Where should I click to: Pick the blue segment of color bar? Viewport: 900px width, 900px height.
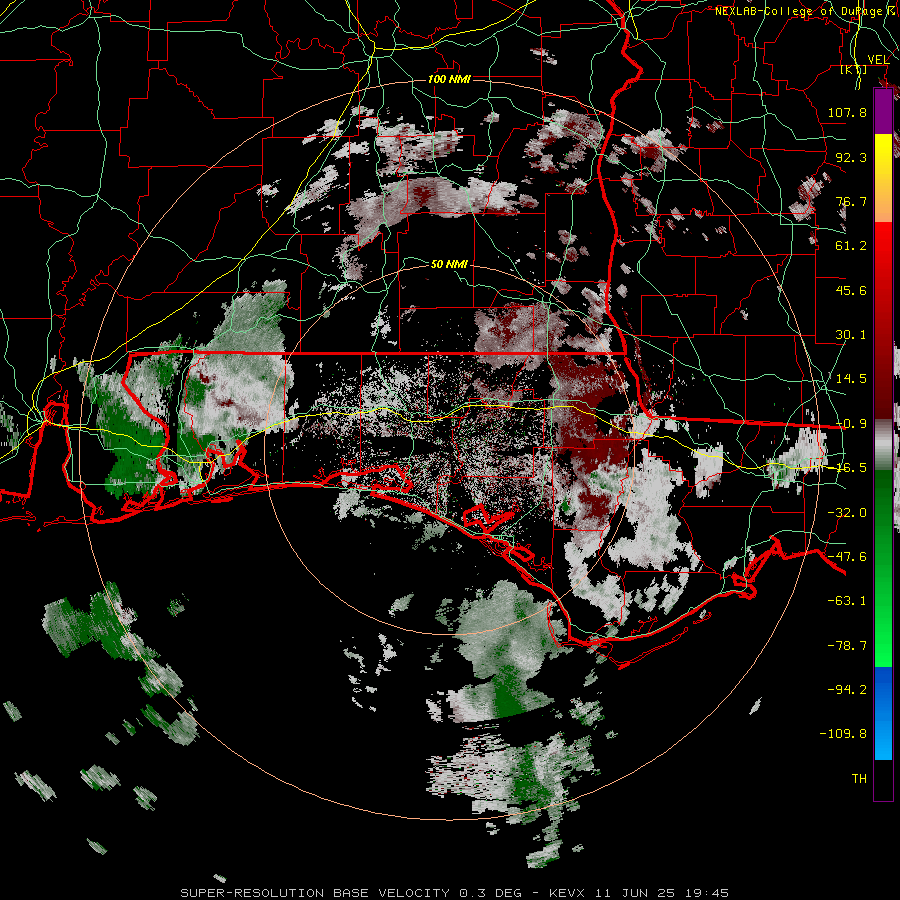click(883, 713)
